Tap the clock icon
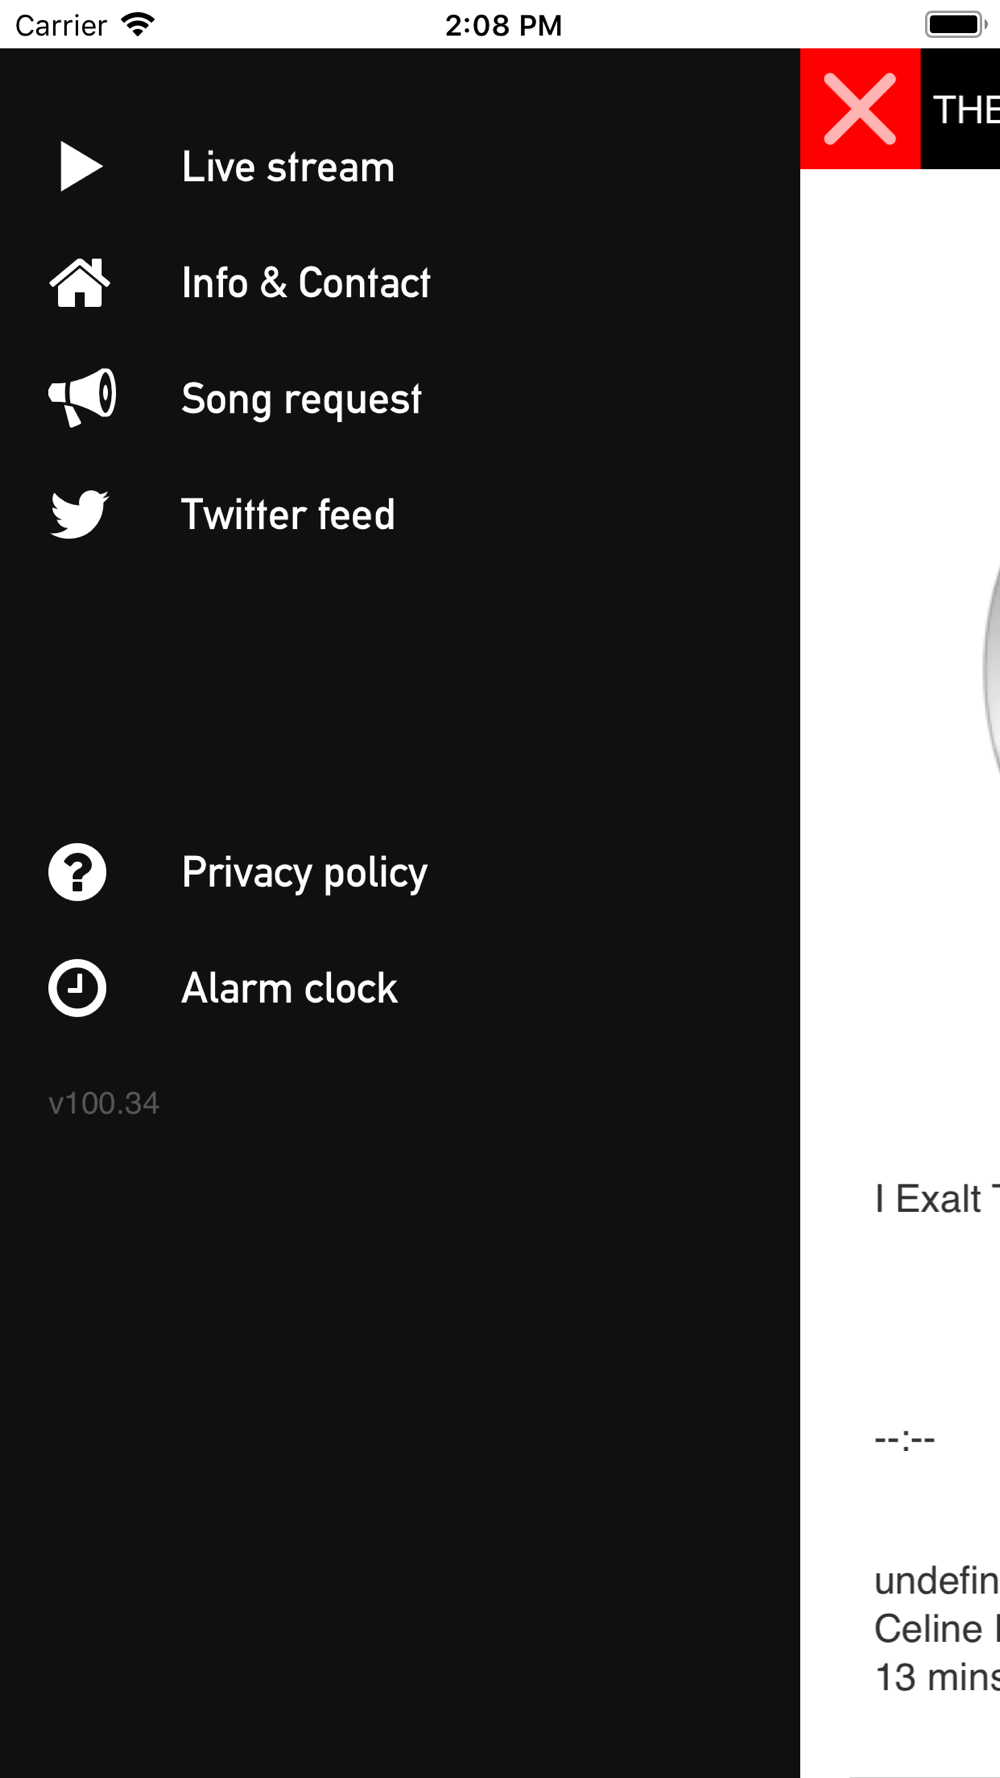Image resolution: width=1000 pixels, height=1778 pixels. (77, 988)
